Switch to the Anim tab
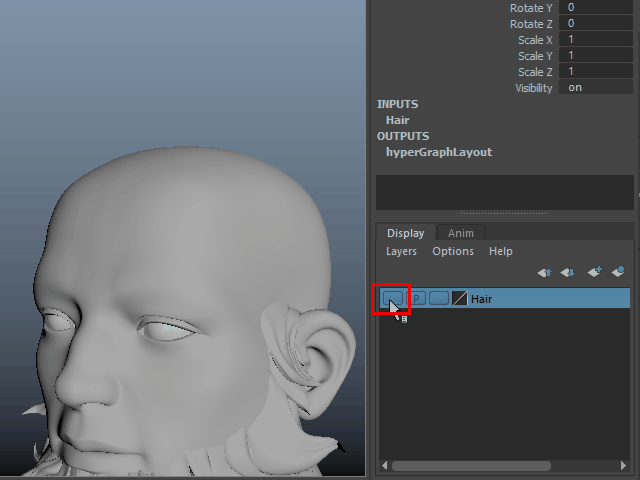640x480 pixels. 460,233
